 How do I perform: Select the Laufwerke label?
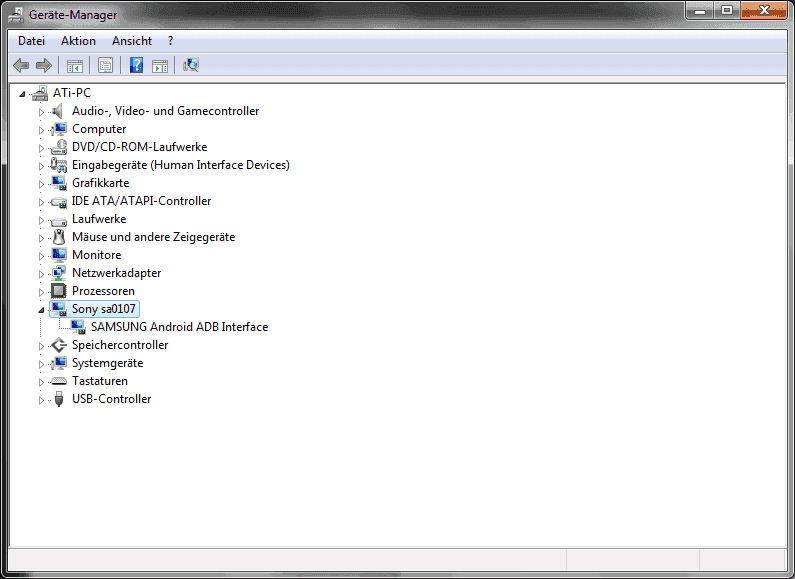(99, 219)
